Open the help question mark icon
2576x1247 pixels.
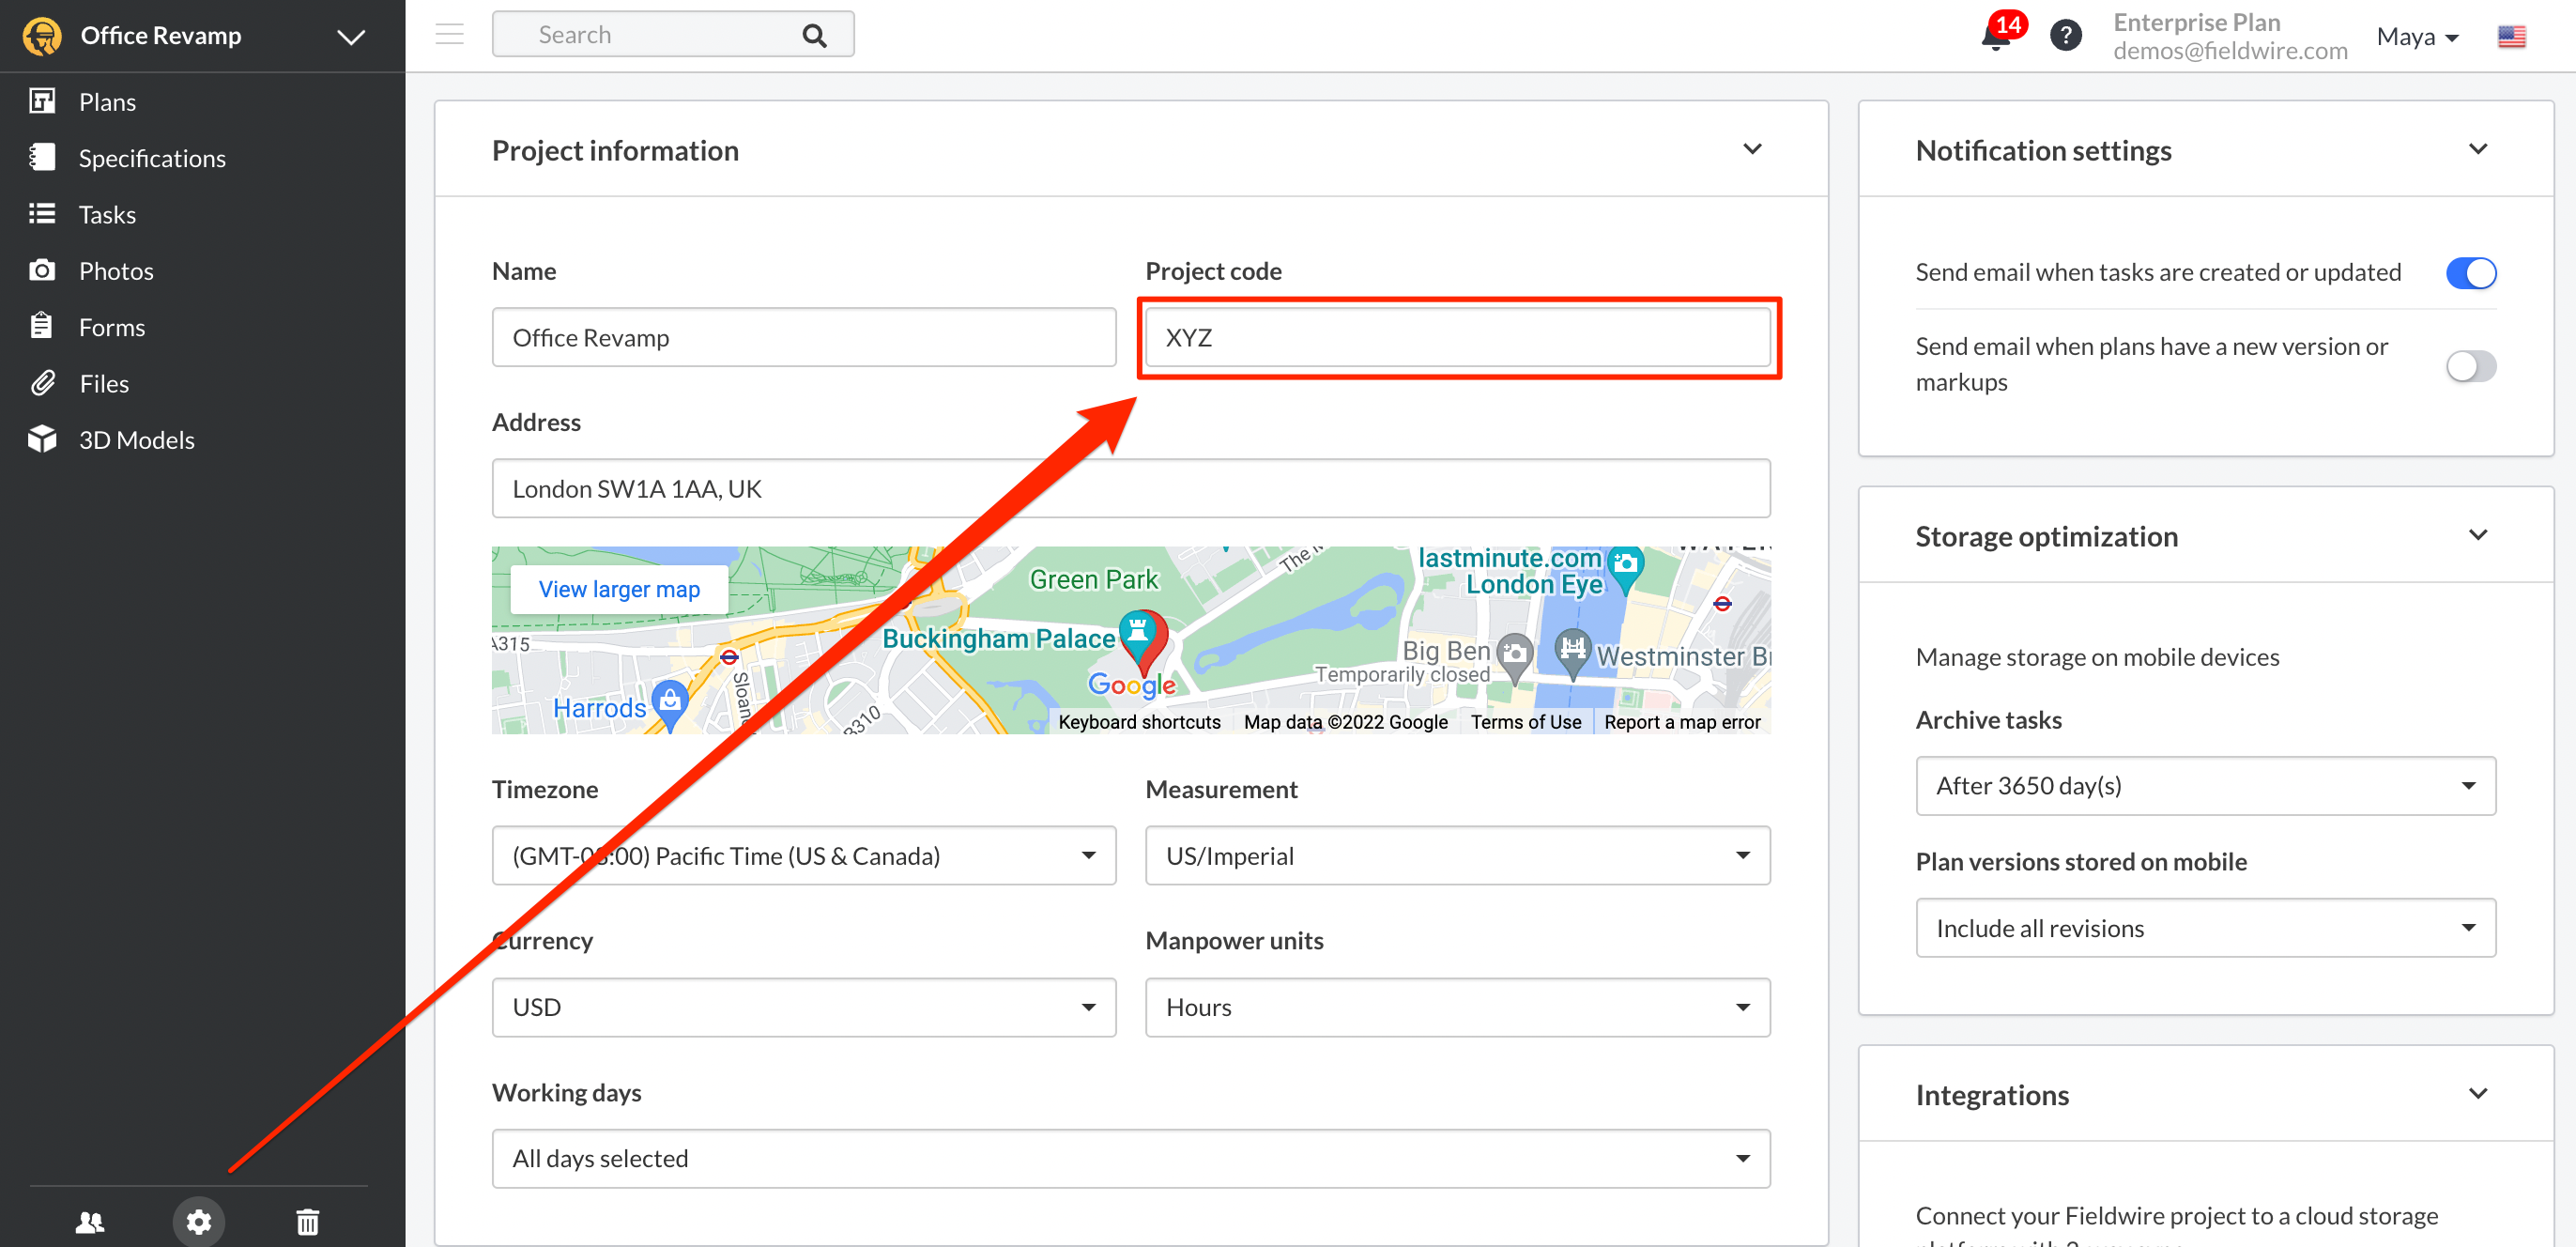[x=2066, y=36]
